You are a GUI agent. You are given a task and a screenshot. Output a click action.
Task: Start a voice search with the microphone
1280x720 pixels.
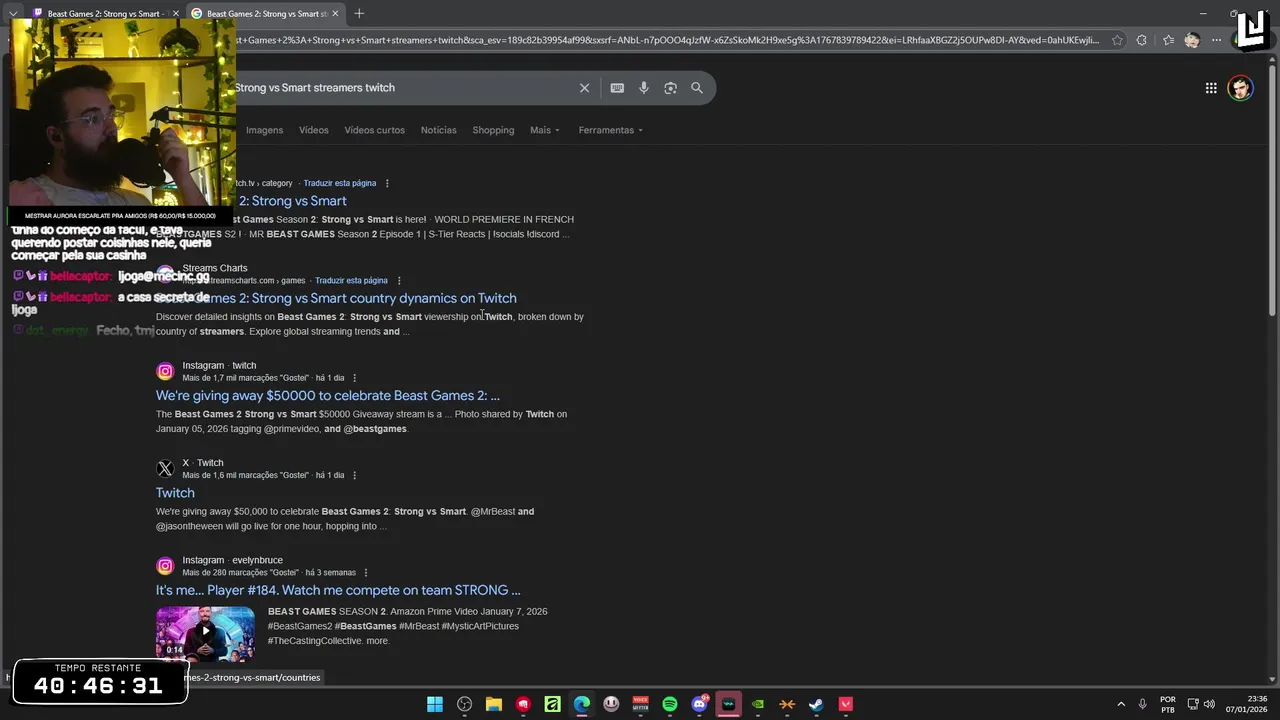[x=644, y=88]
